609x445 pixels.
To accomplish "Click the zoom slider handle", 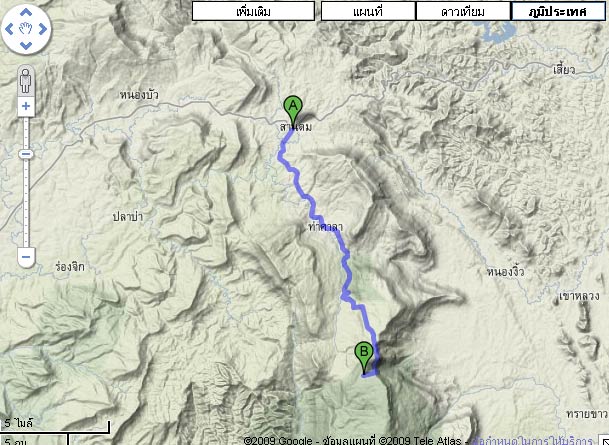I will coord(26,154).
